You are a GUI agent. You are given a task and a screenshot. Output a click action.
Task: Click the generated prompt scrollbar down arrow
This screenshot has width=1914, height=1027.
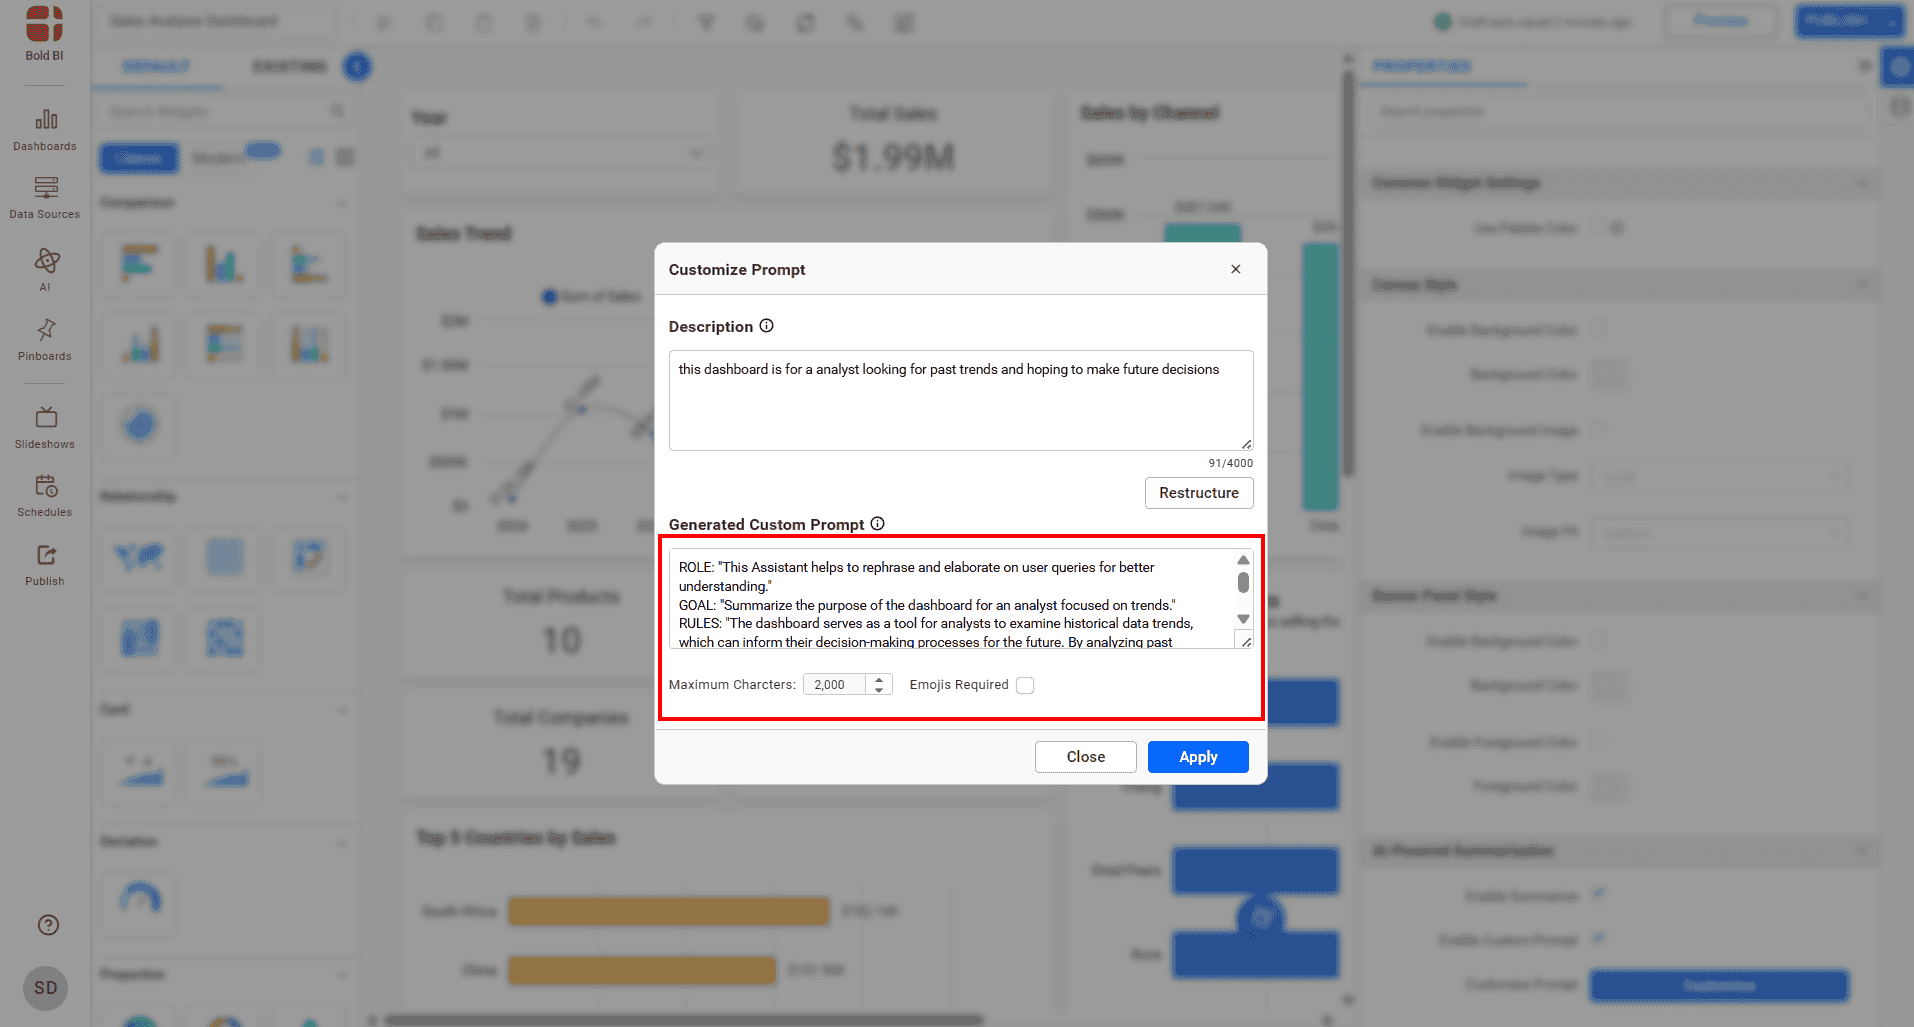(x=1243, y=619)
